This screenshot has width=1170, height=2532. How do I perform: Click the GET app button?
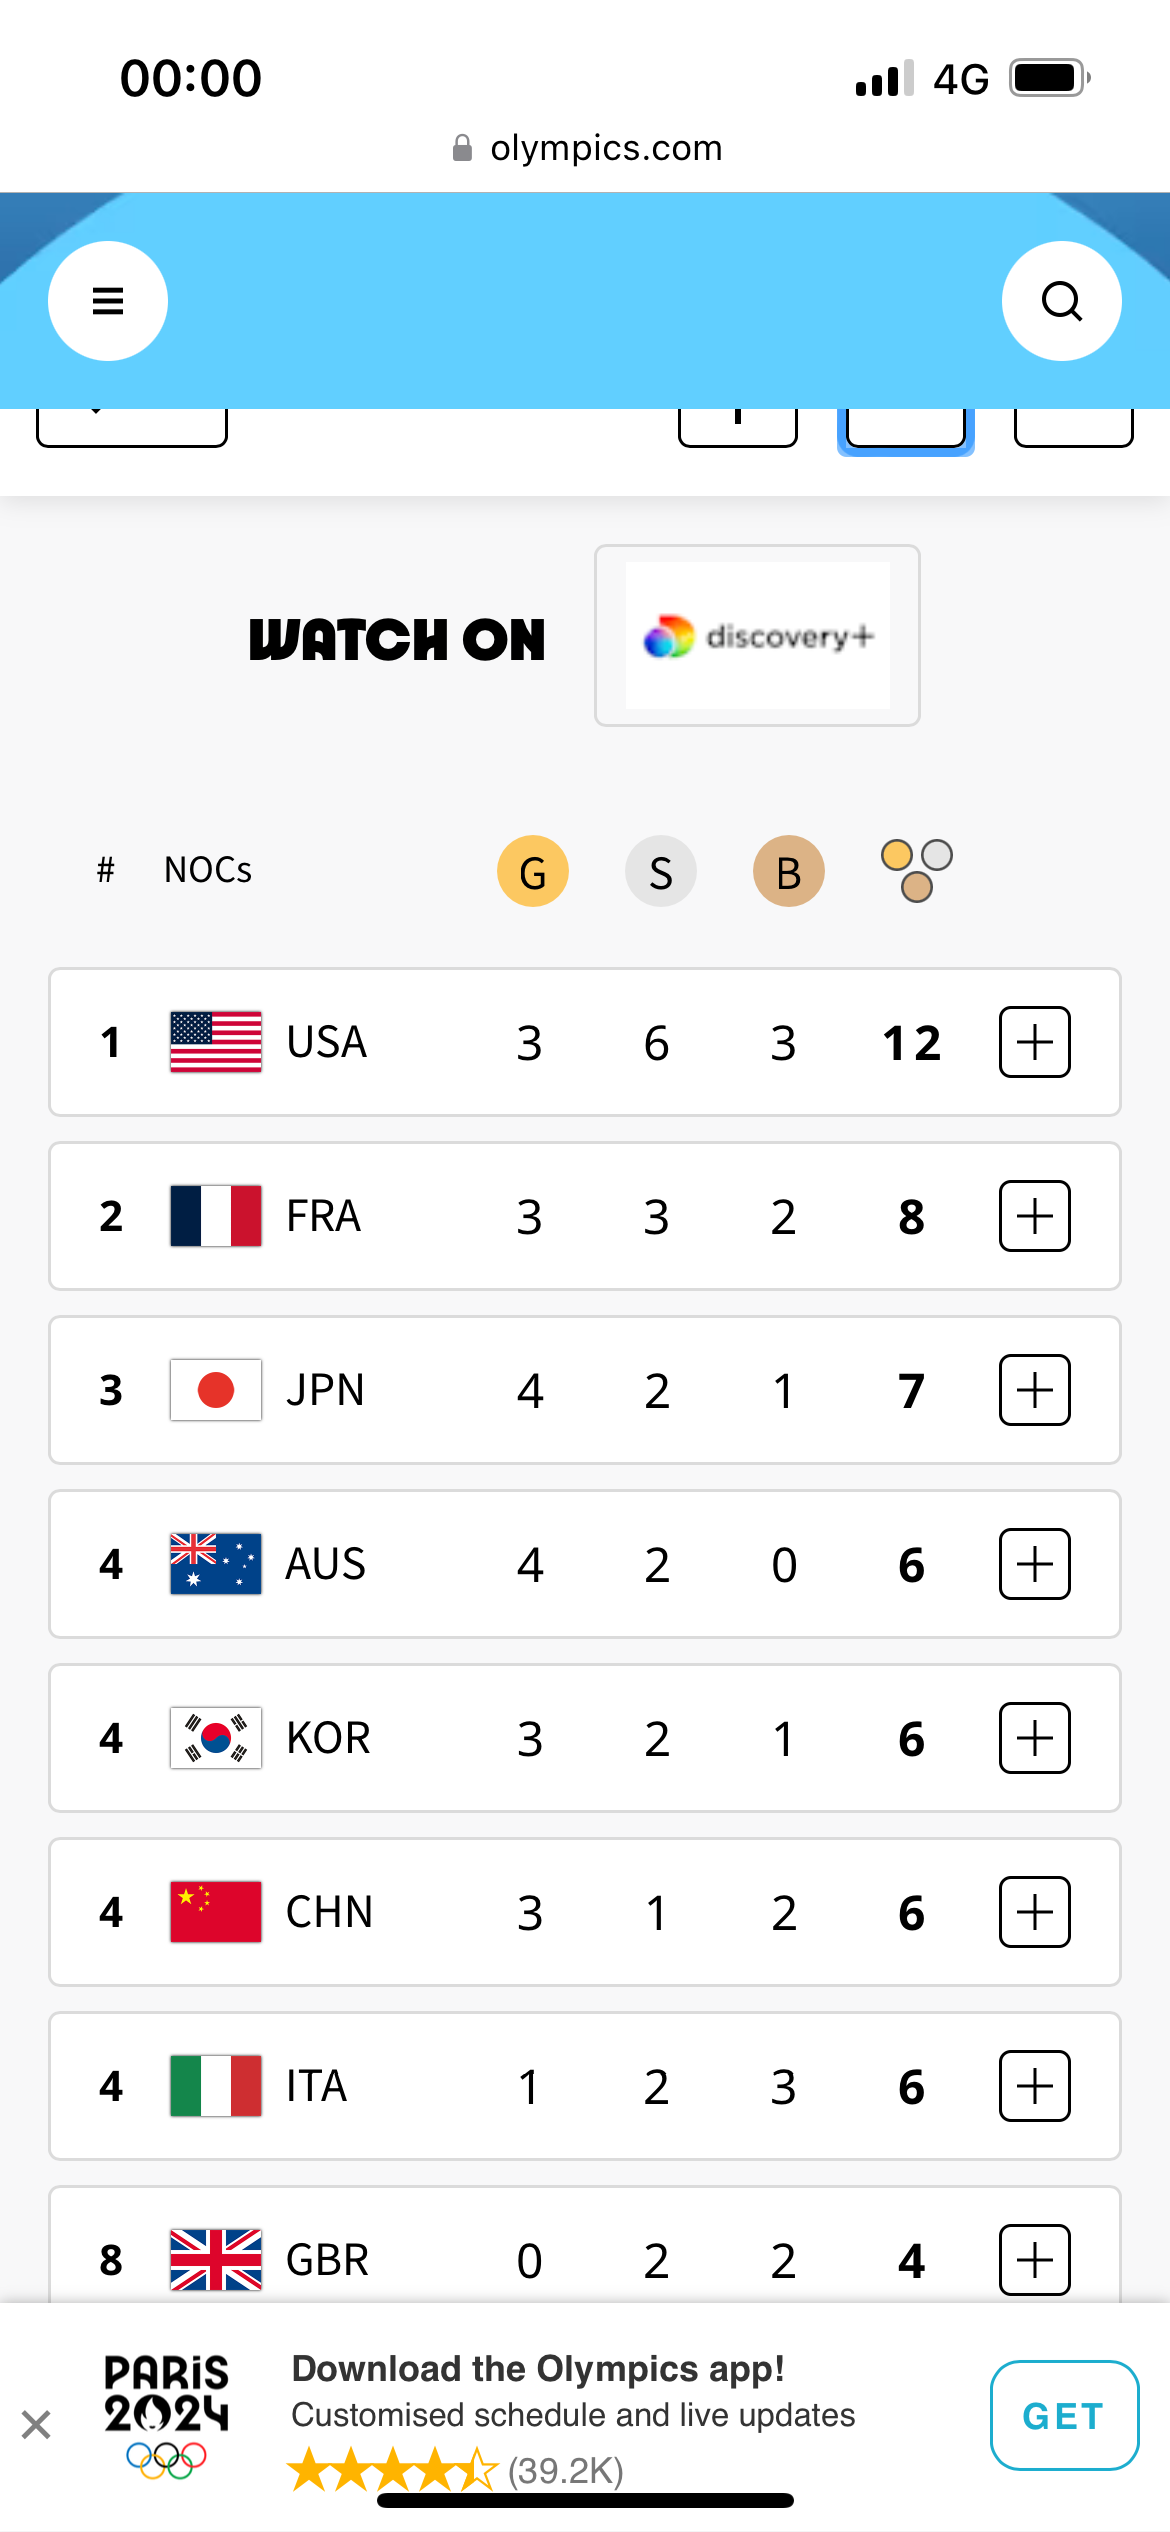click(1064, 2416)
